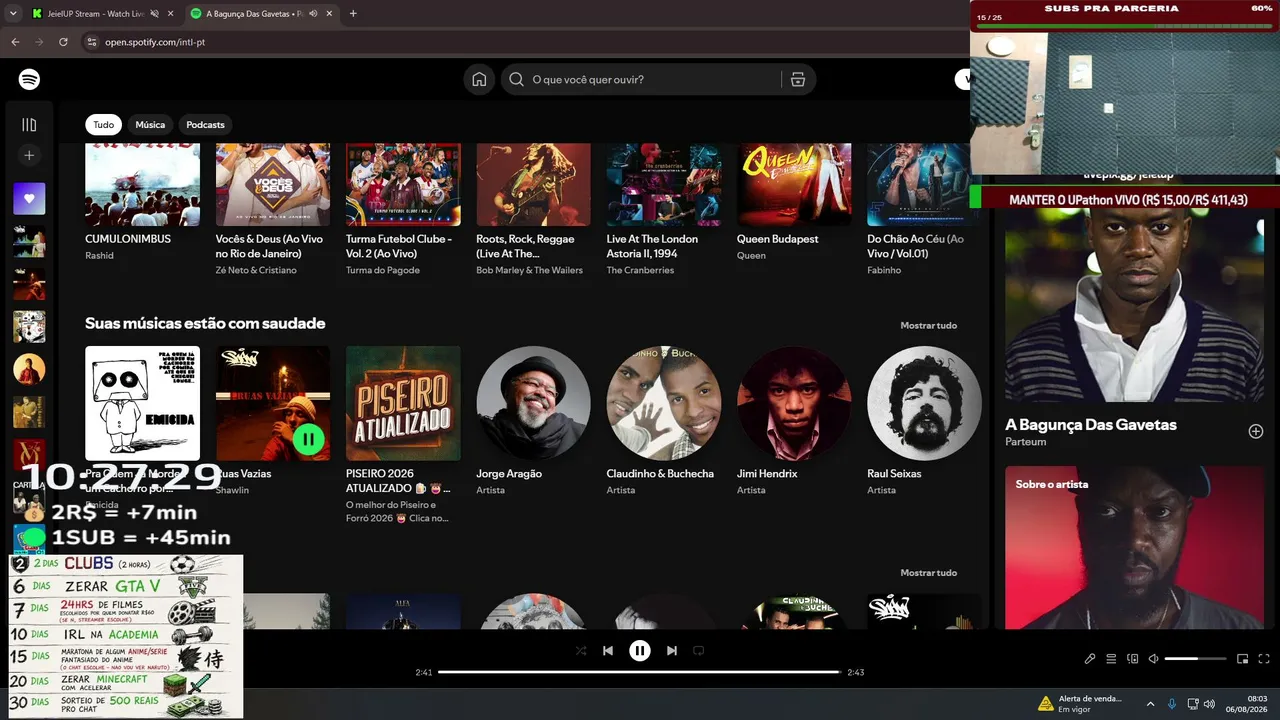Open a new browser tab
The height and width of the screenshot is (720, 1280).
point(353,14)
